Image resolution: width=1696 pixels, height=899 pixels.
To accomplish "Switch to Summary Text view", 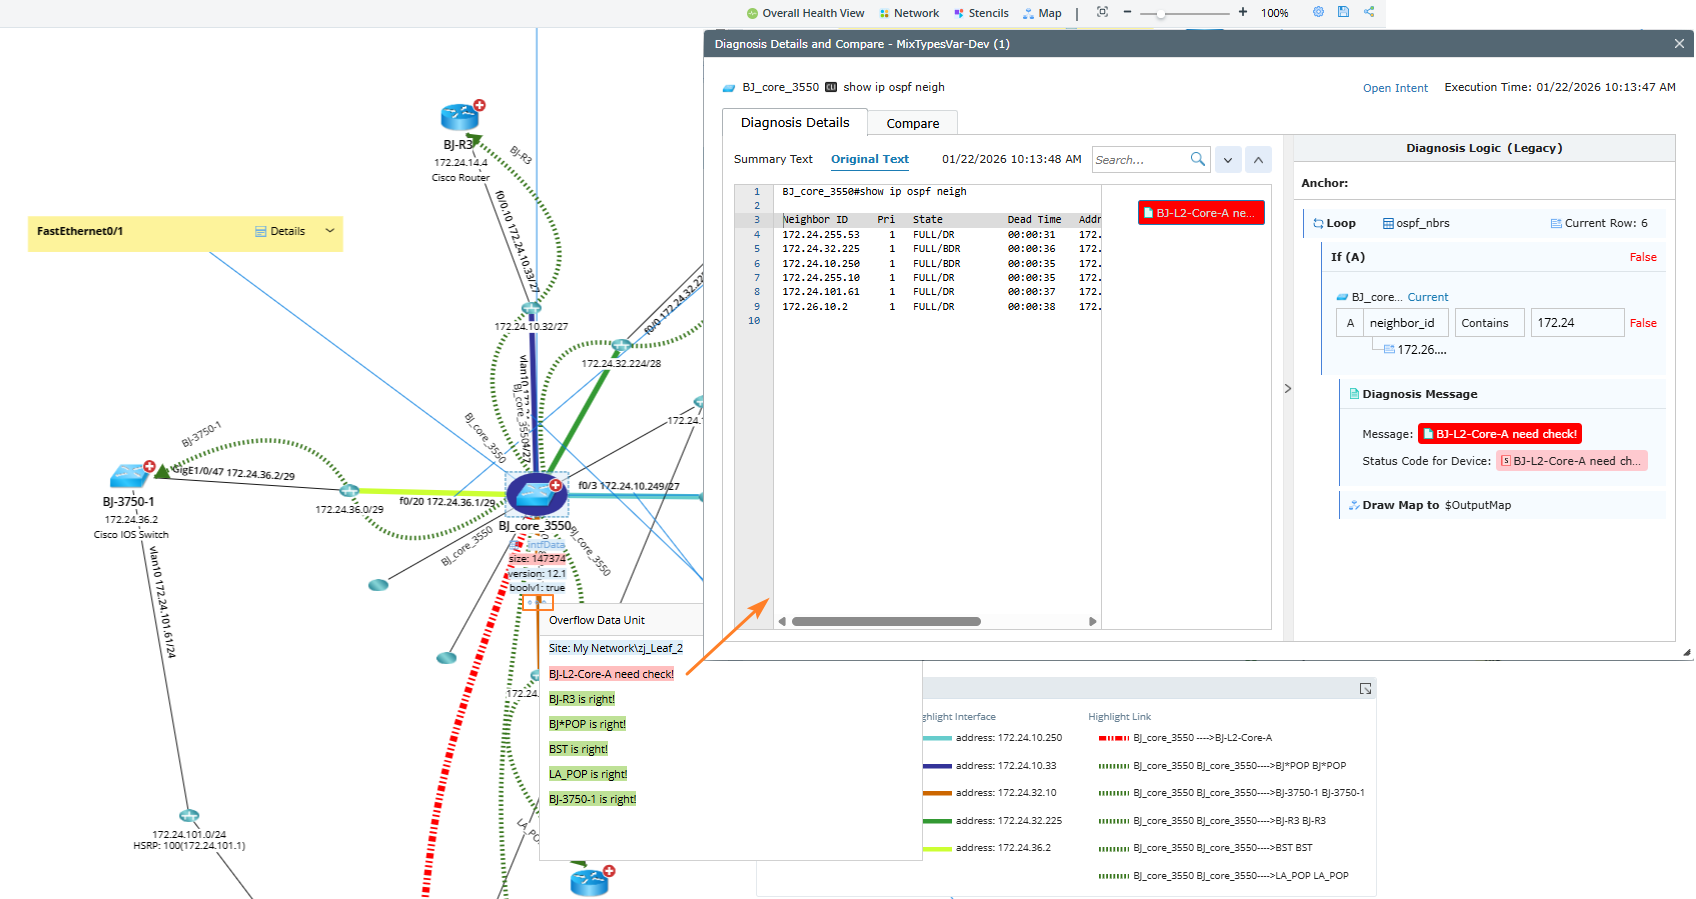I will 773,159.
